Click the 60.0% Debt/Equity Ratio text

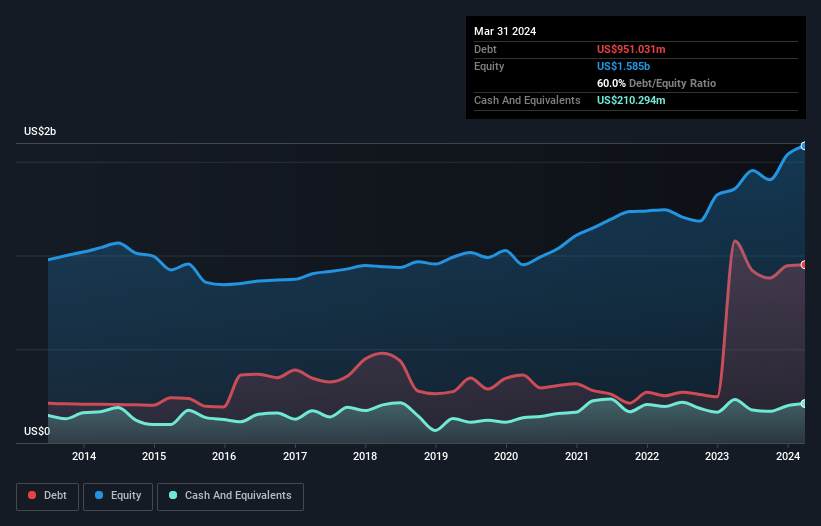(656, 83)
